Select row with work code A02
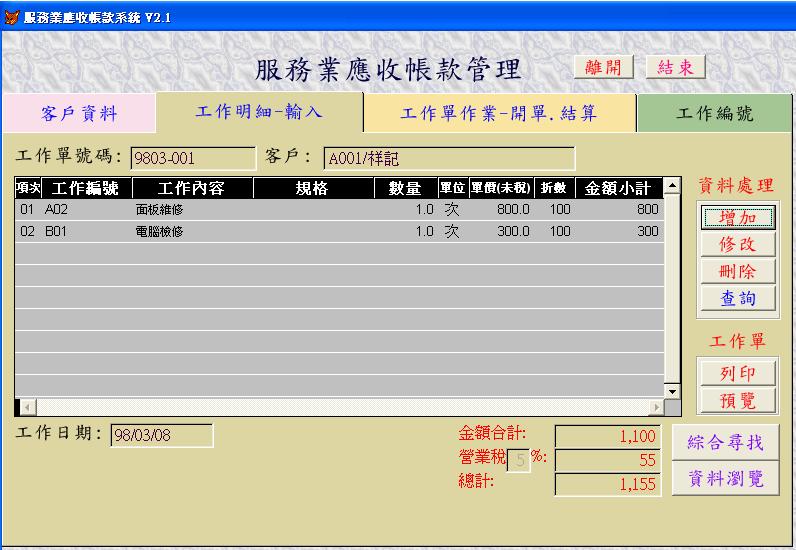Image resolution: width=796 pixels, height=550 pixels. [x=339, y=209]
